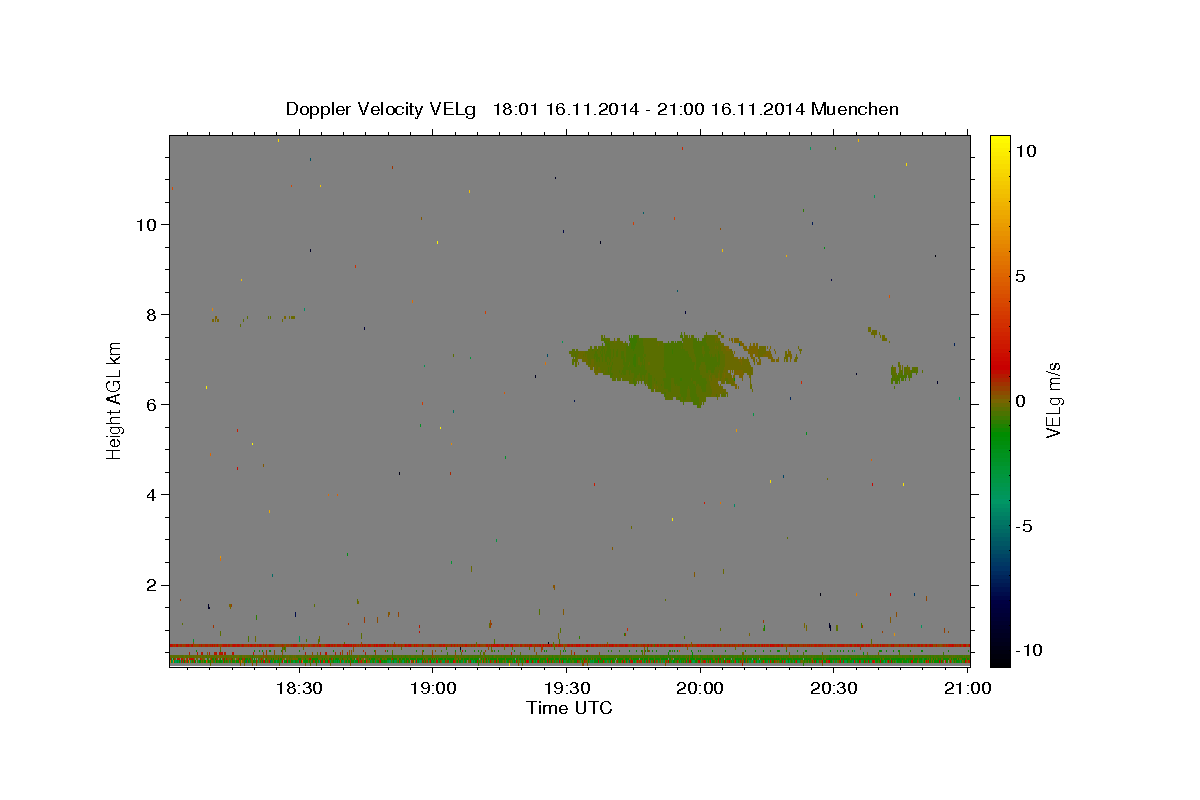This screenshot has height=800, width=1200.
Task: Click the colorbar value 10 label
Action: point(1025,150)
